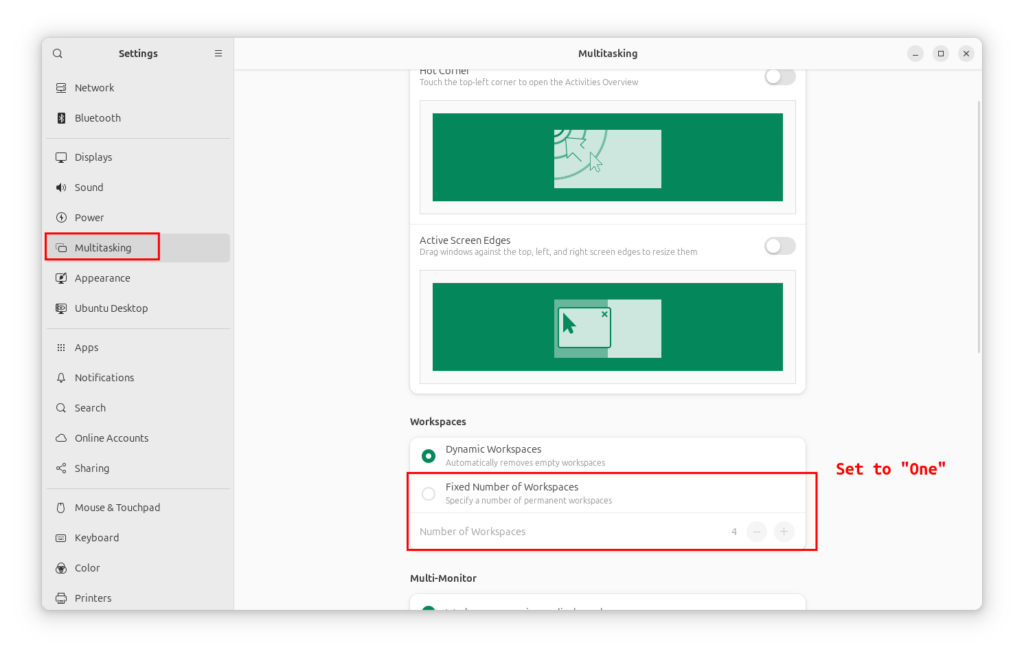Click the Displays monitor icon
The height and width of the screenshot is (656, 1024).
[x=61, y=158]
